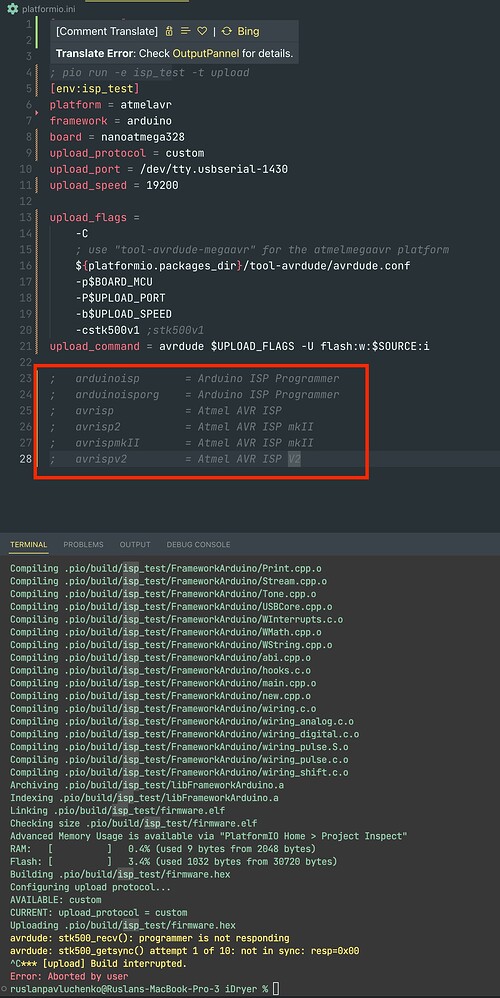Click the small arrow marker beside line 7

pyautogui.click(x=38, y=112)
